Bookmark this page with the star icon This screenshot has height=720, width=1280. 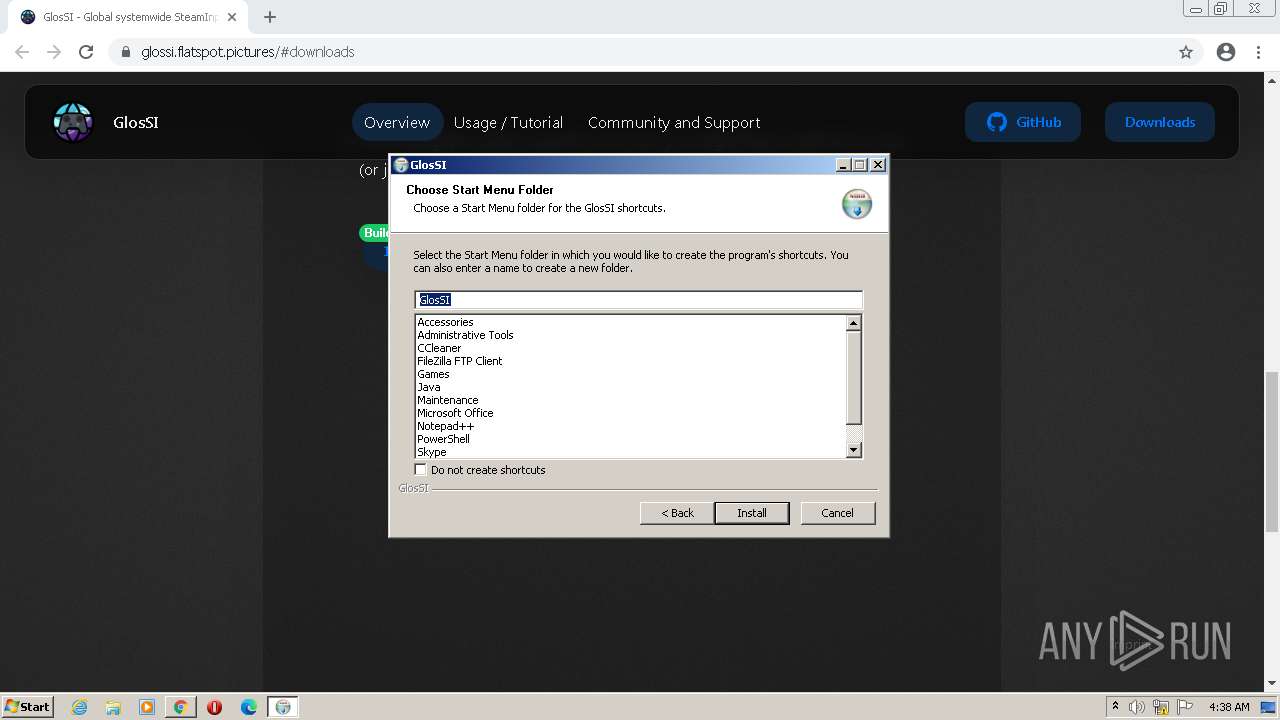coord(1186,52)
